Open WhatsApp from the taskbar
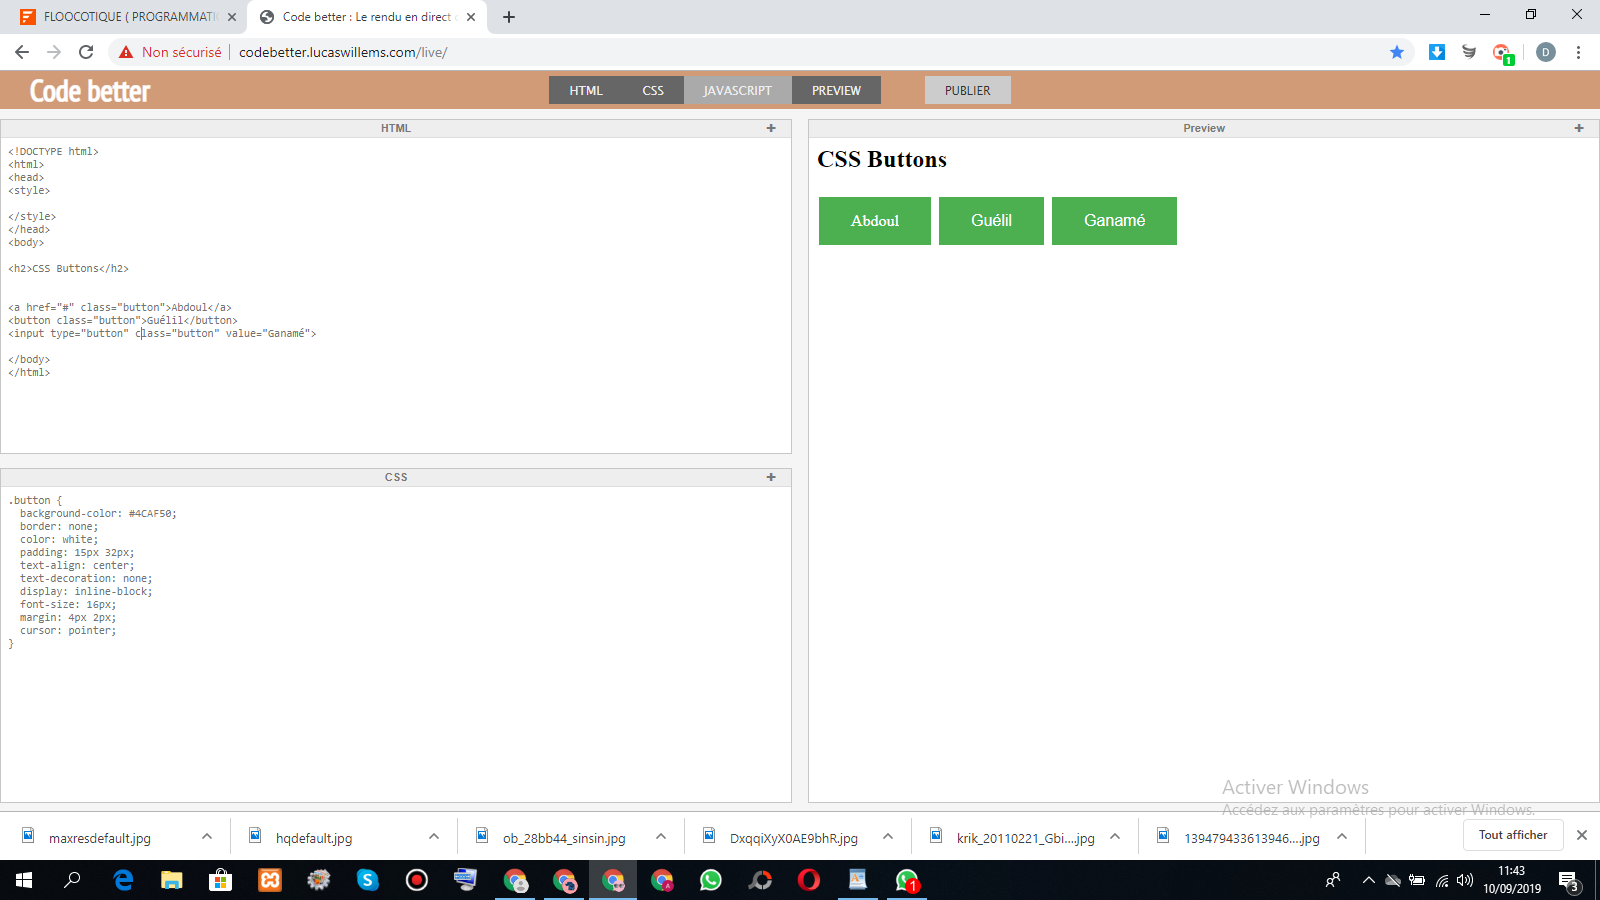 (711, 880)
